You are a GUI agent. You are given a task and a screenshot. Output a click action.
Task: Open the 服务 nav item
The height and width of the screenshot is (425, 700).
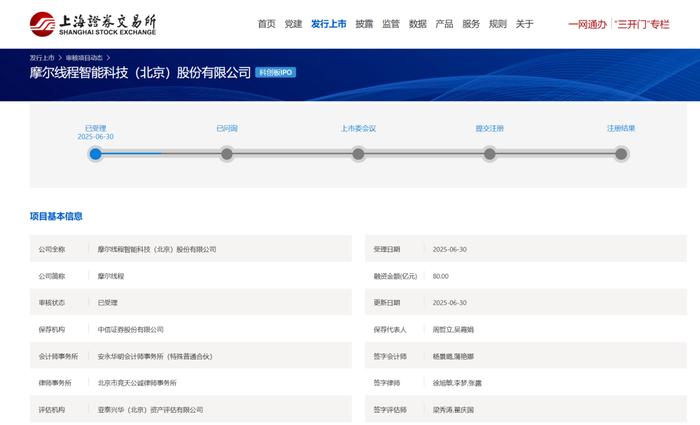[471, 24]
